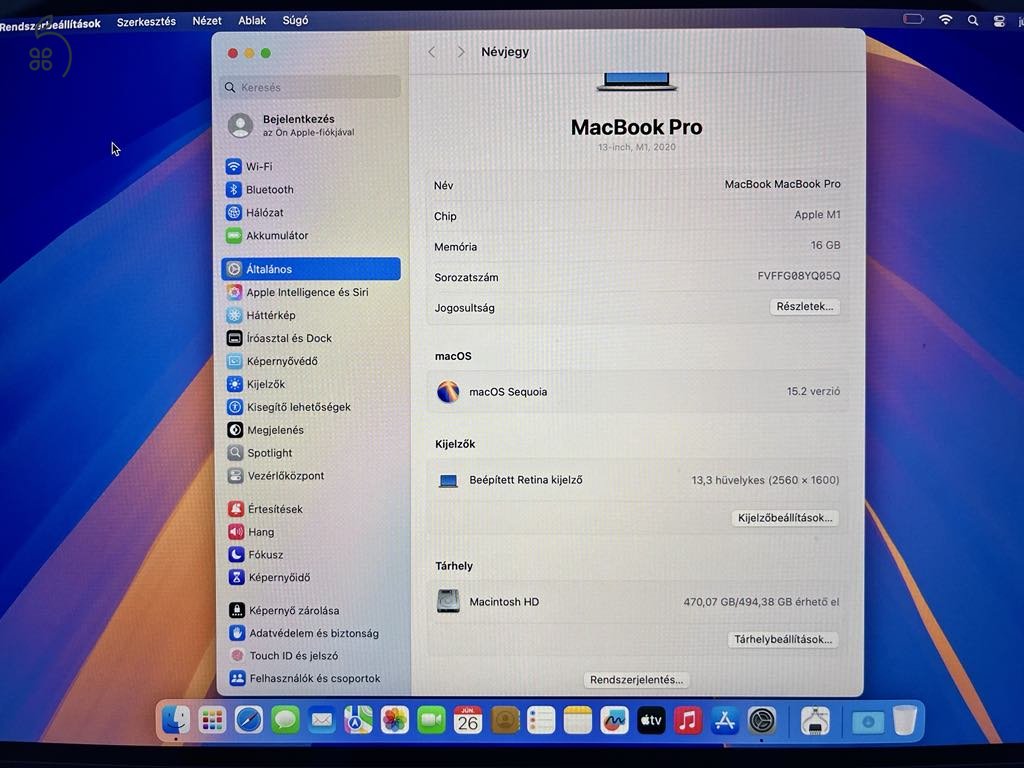Screen dimensions: 1024x768
Task: Open Háttérkép wallpaper settings
Action: (261, 315)
